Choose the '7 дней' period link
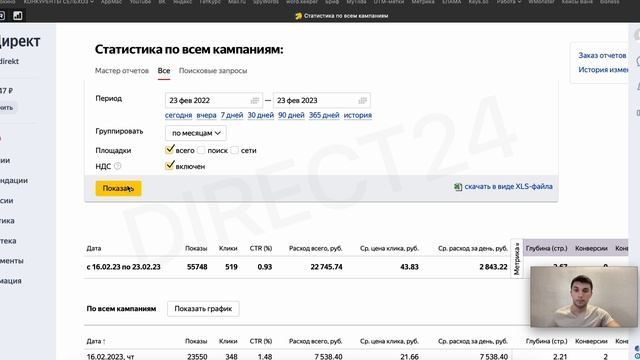The width and height of the screenshot is (640, 360). [x=232, y=115]
